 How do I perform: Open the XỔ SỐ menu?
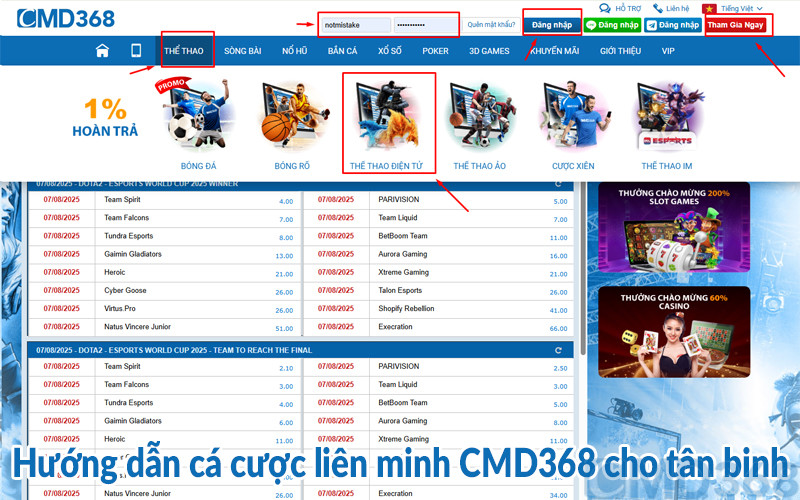tap(390, 51)
